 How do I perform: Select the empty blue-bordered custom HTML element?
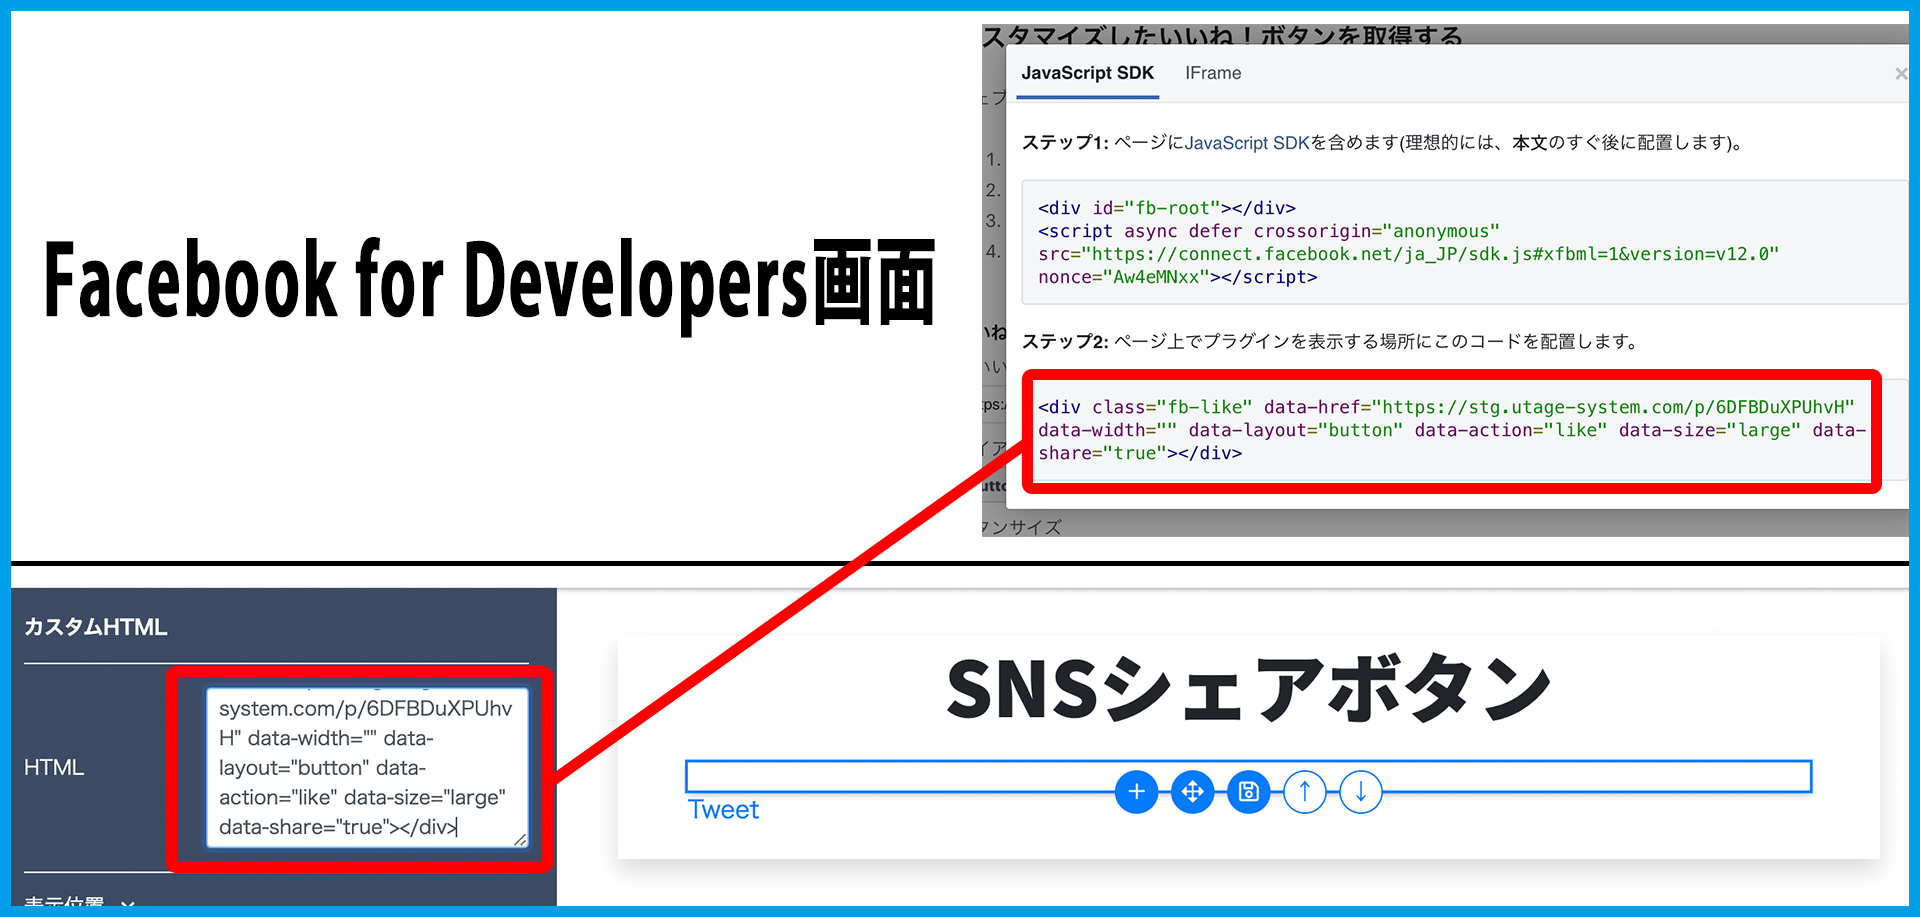(900, 776)
